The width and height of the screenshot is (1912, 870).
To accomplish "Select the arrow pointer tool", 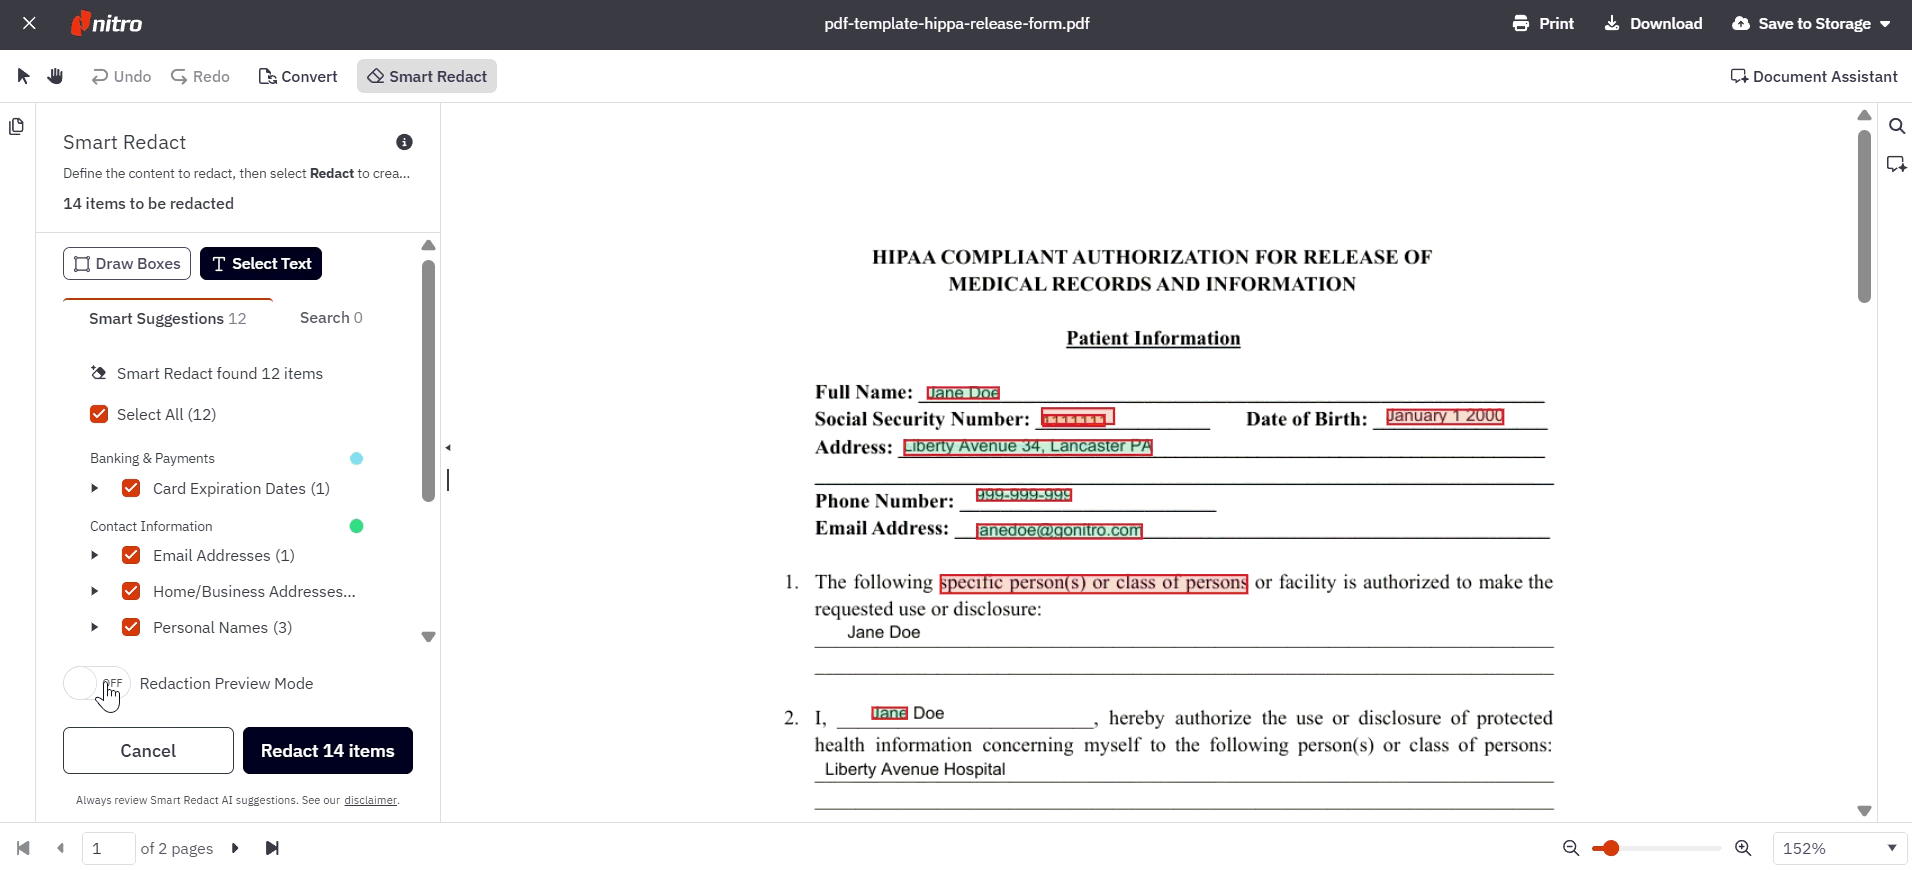I will 24,76.
